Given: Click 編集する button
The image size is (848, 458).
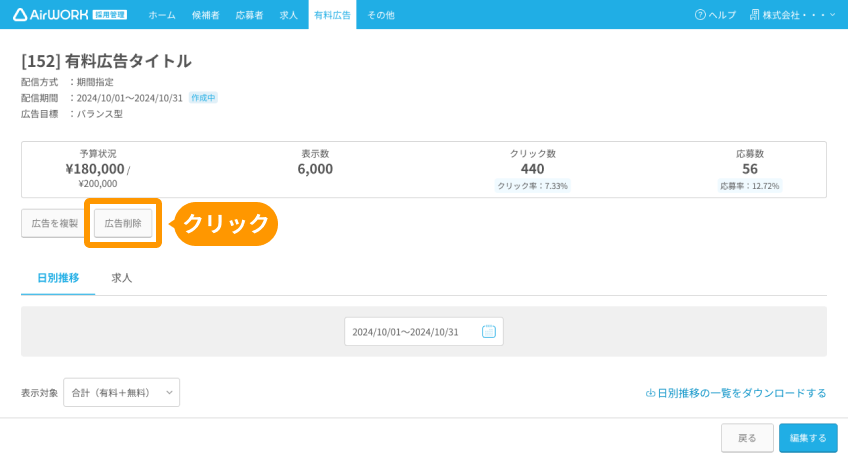Looking at the screenshot, I should (808, 438).
